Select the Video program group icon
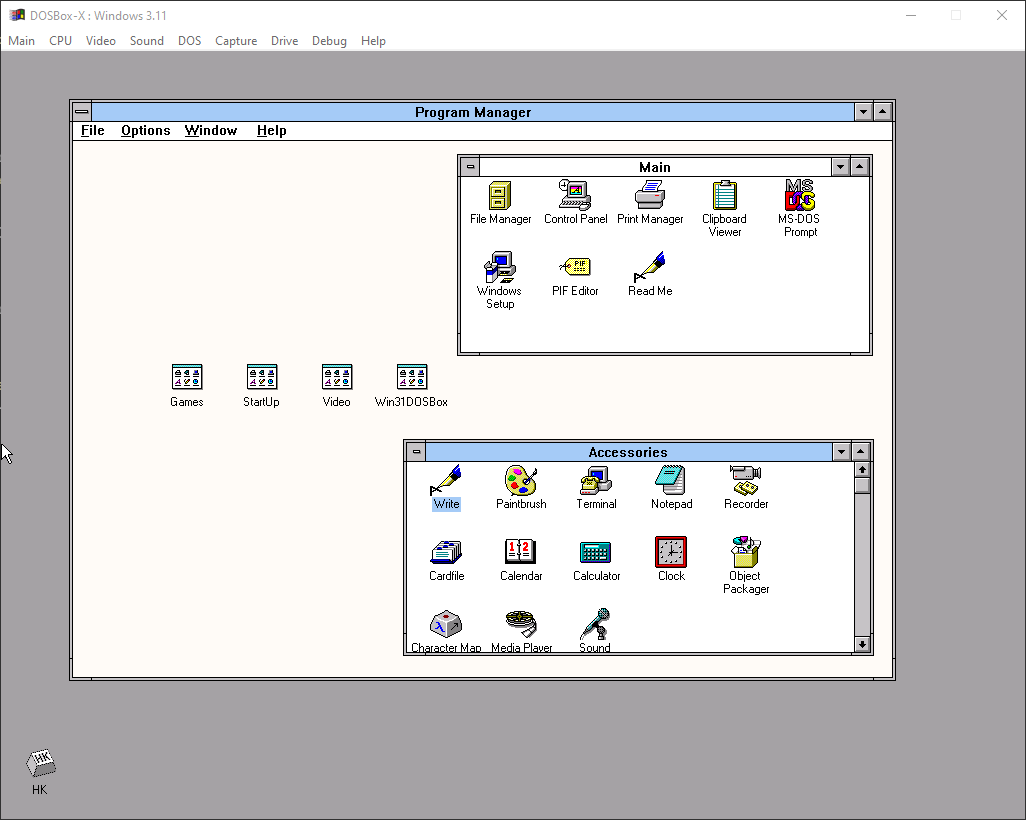 [336, 377]
